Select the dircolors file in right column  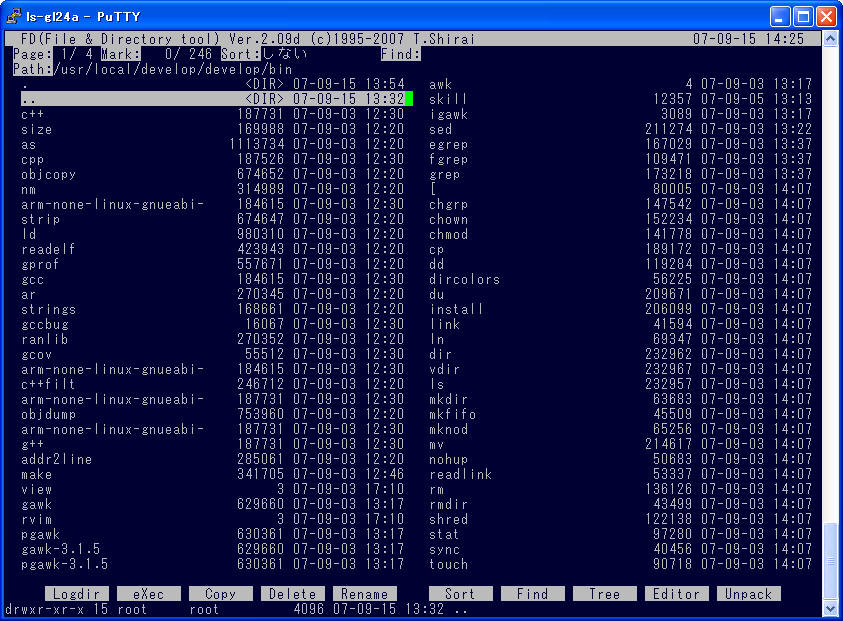[x=463, y=279]
